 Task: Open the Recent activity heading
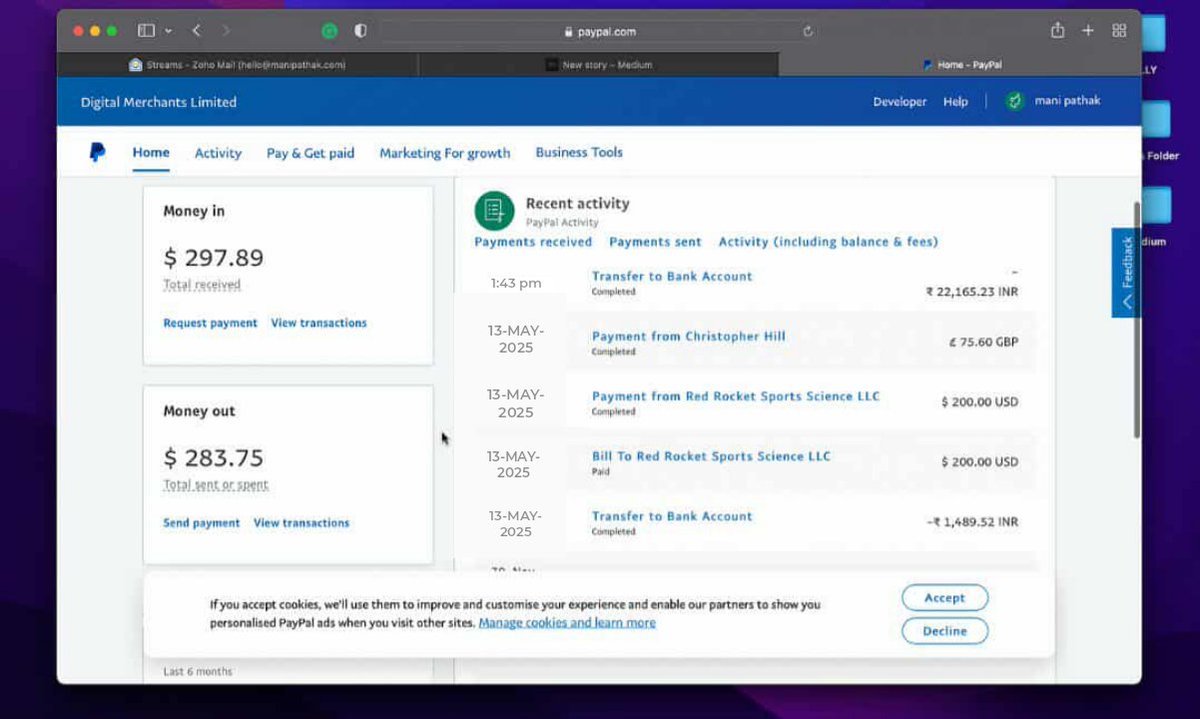point(578,203)
